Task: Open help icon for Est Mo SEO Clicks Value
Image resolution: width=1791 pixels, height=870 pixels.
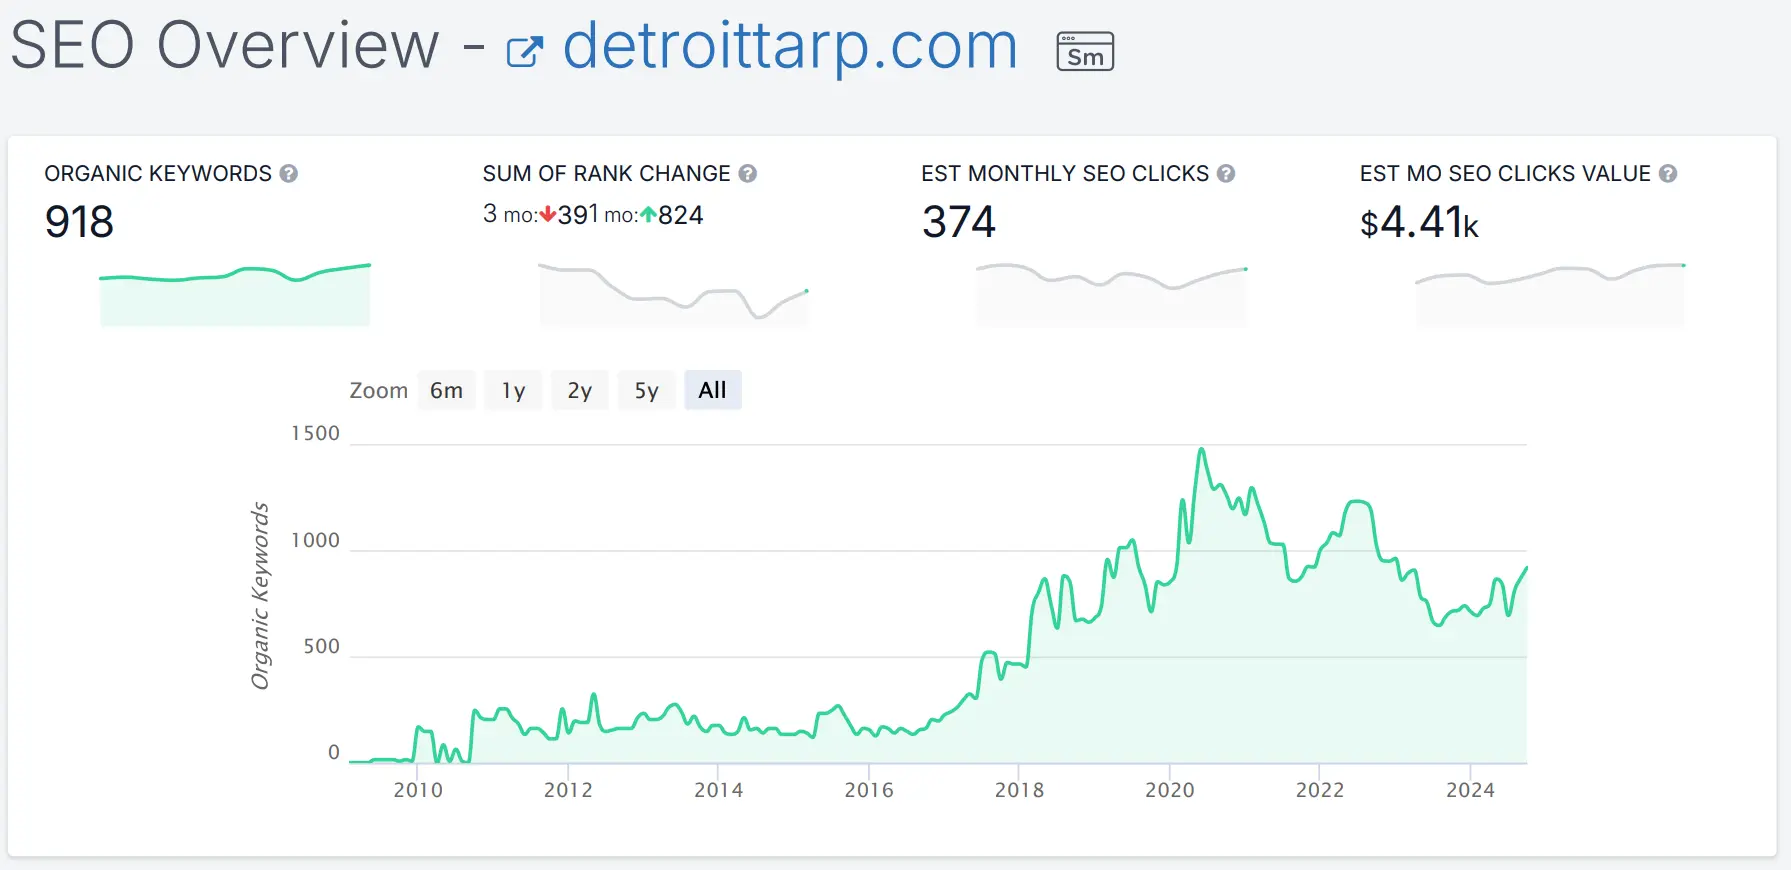Action: tap(1668, 174)
